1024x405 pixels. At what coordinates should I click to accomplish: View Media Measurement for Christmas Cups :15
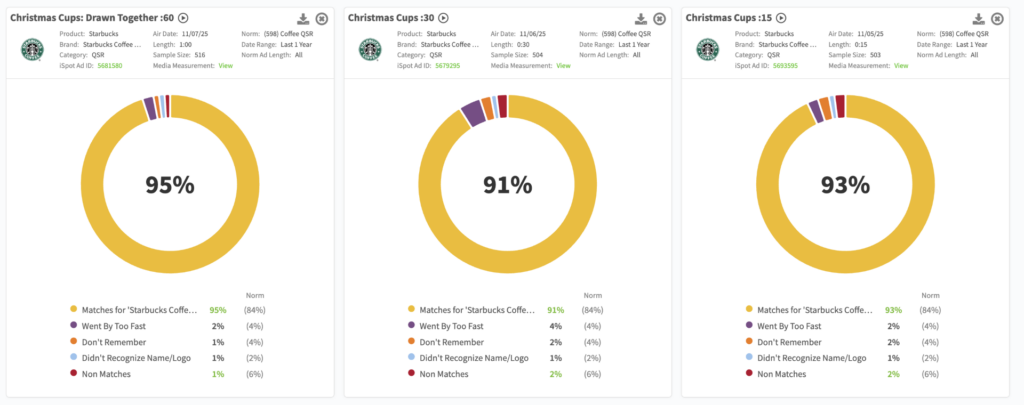(901, 66)
